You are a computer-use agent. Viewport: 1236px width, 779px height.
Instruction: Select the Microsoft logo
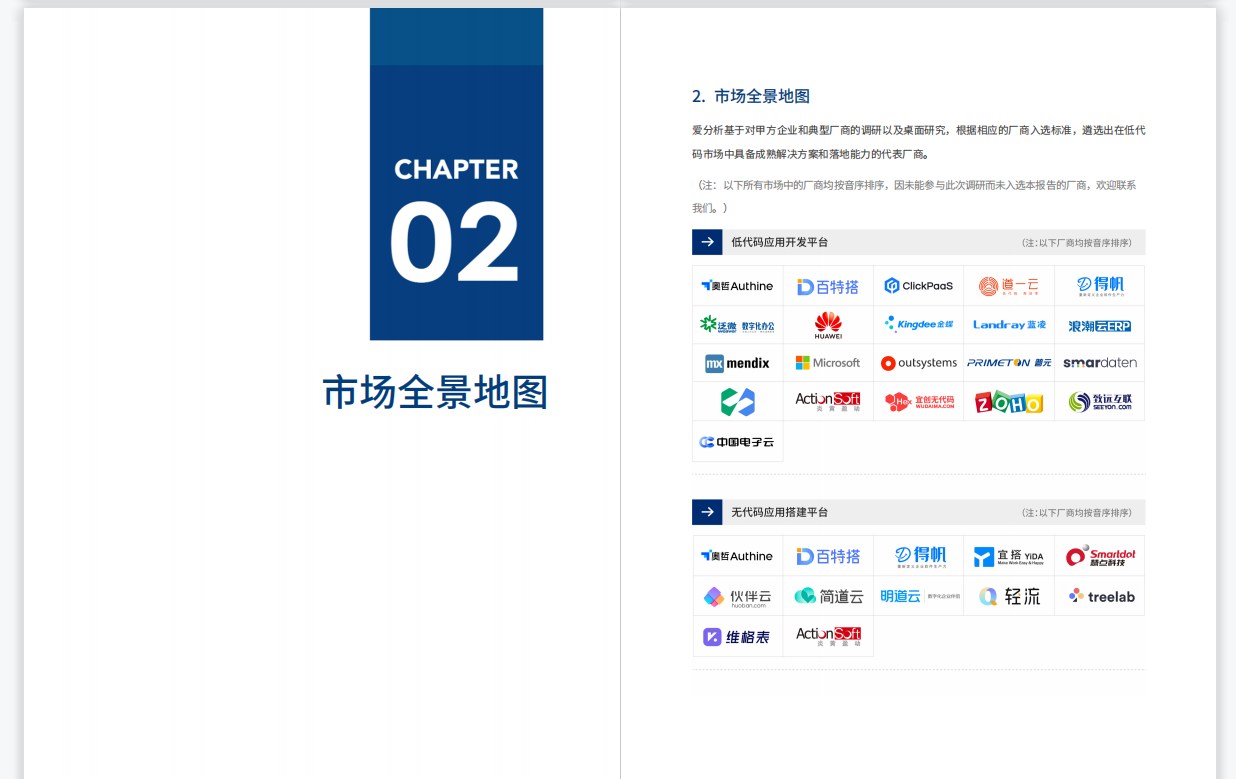(828, 363)
